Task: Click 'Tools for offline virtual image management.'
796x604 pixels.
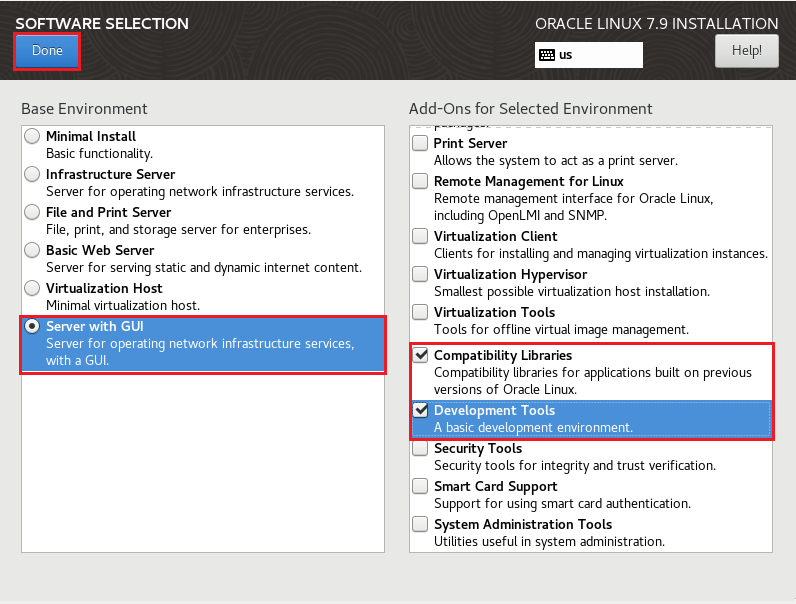Action: click(x=561, y=329)
